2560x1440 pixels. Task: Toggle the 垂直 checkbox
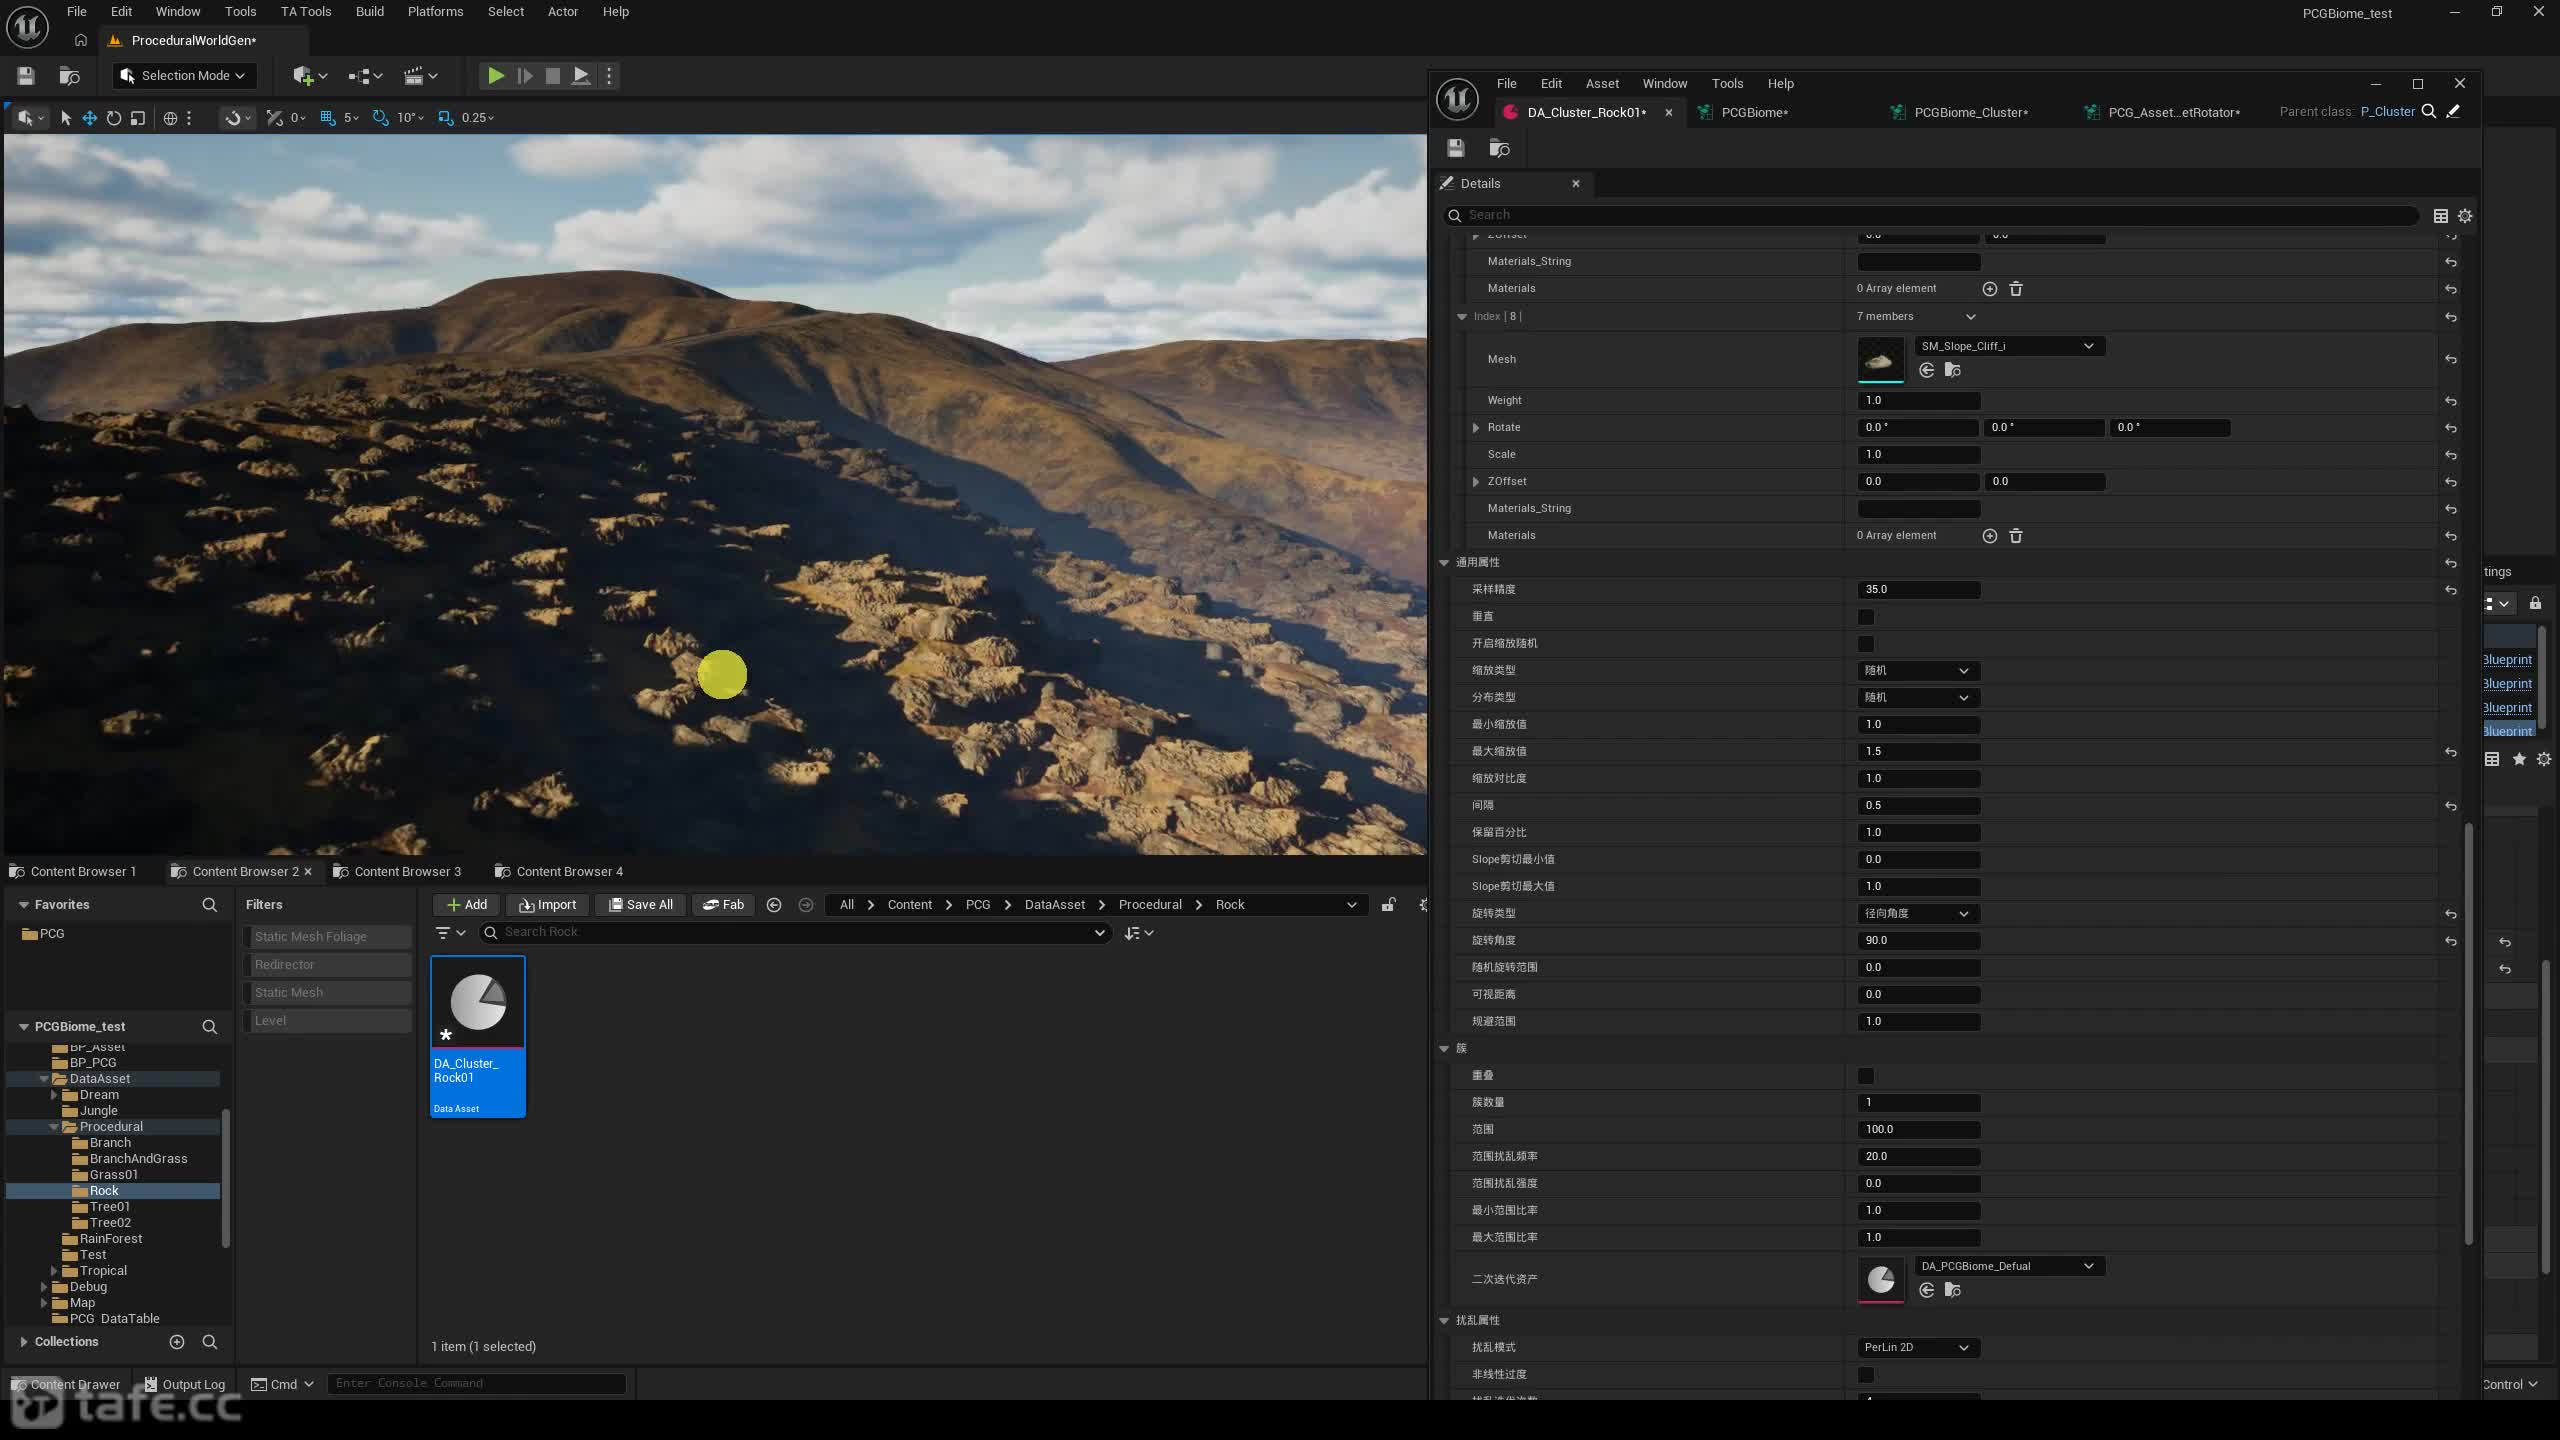click(x=1866, y=617)
